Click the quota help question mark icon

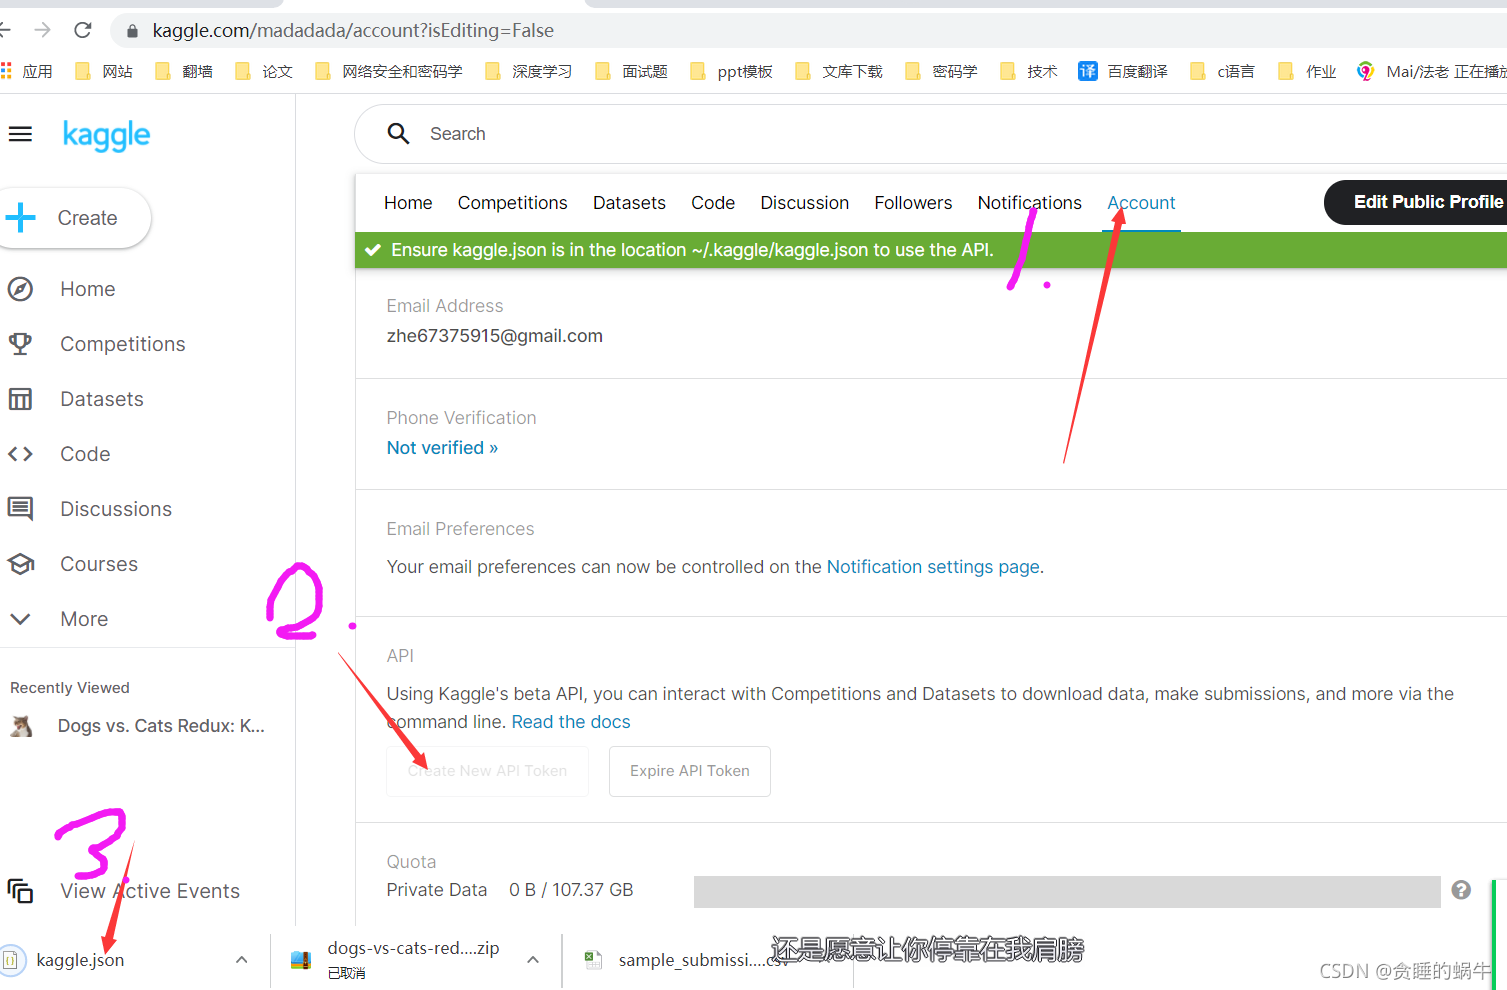[x=1461, y=890]
